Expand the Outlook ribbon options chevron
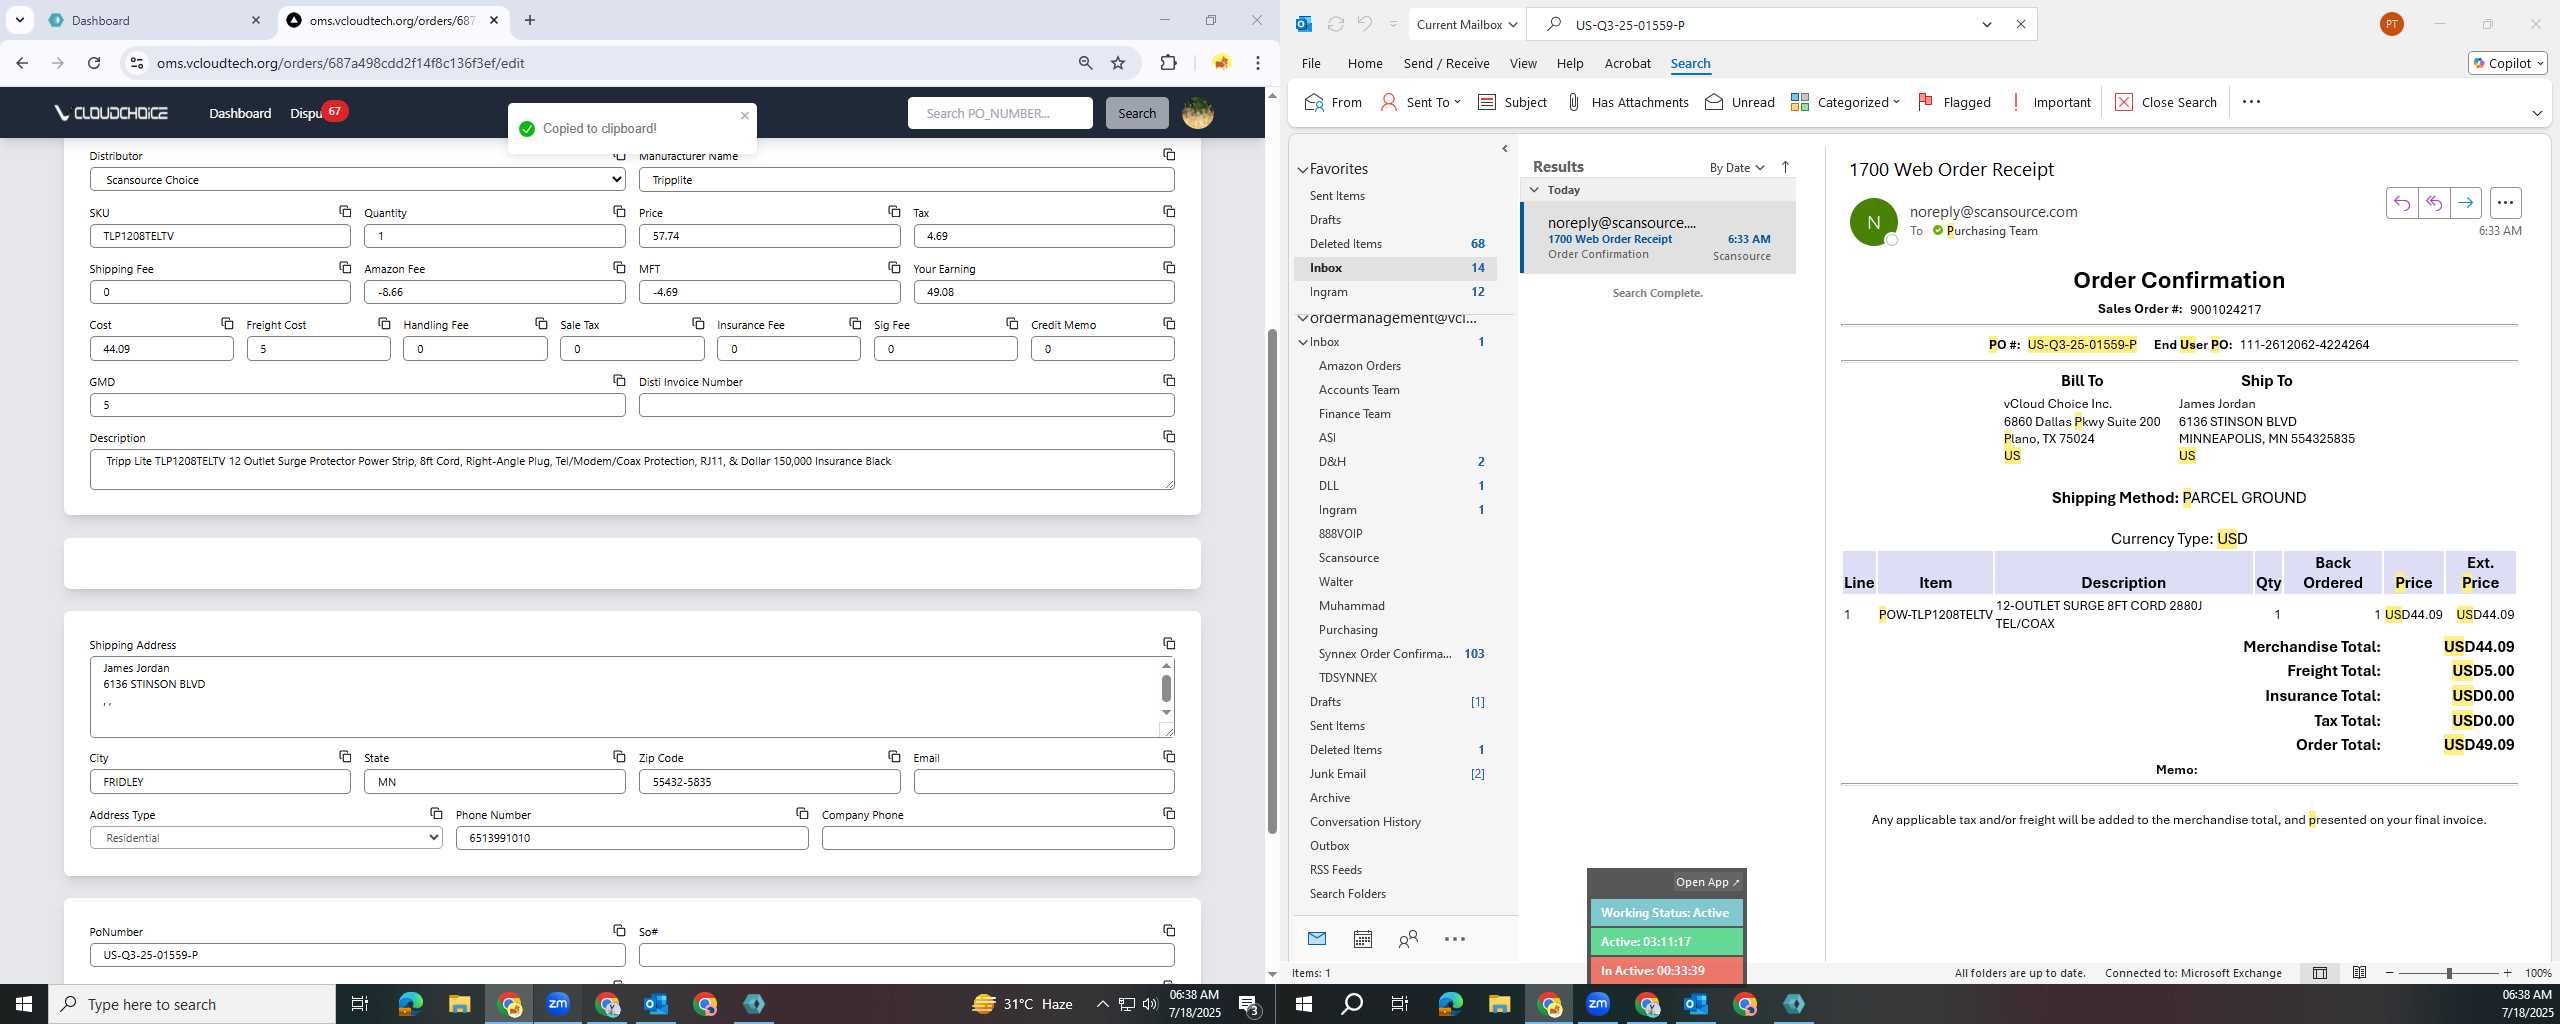Screen dimensions: 2560x1024 pos(2537,113)
